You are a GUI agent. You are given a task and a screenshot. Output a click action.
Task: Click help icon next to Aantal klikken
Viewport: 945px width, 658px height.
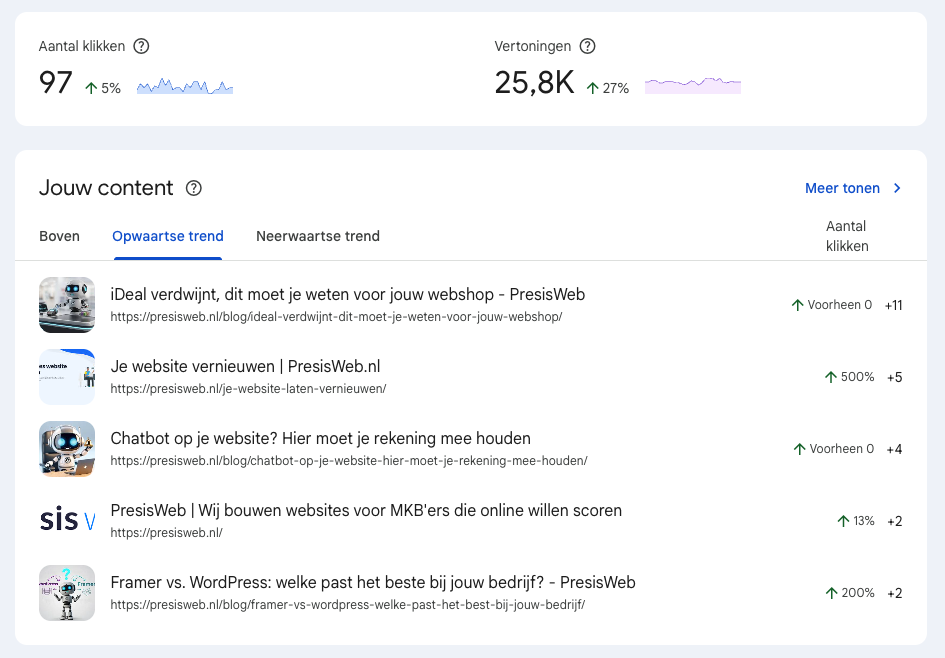pos(142,46)
